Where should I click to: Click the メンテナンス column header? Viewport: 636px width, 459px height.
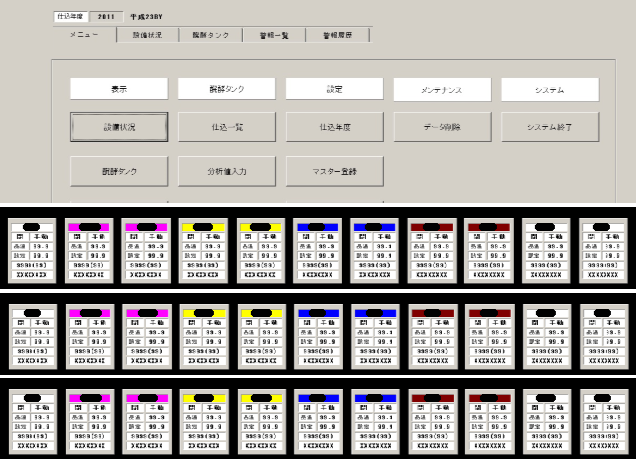click(443, 90)
